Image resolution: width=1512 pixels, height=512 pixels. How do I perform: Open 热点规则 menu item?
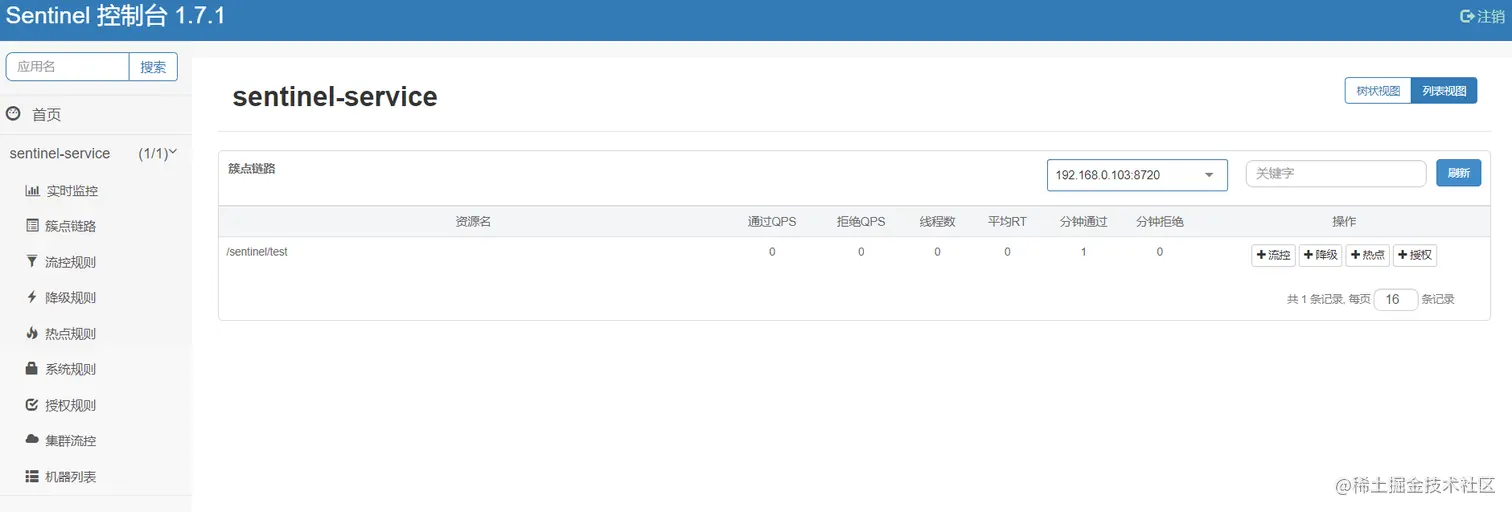click(x=70, y=334)
